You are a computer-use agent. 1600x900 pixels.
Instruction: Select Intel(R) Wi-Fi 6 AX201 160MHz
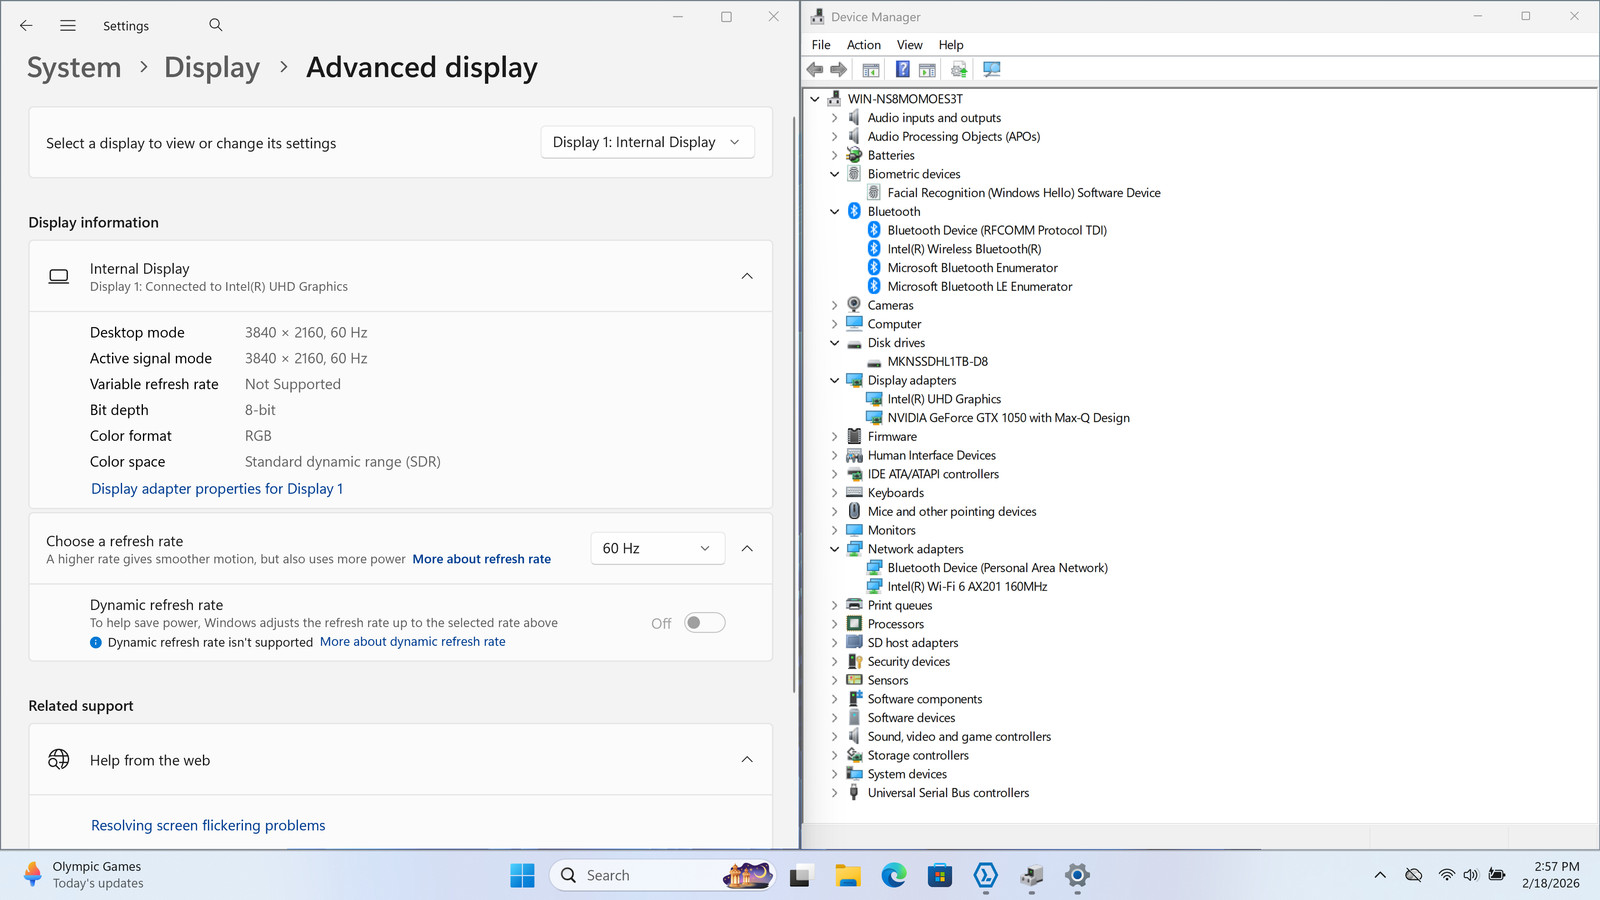tap(967, 587)
